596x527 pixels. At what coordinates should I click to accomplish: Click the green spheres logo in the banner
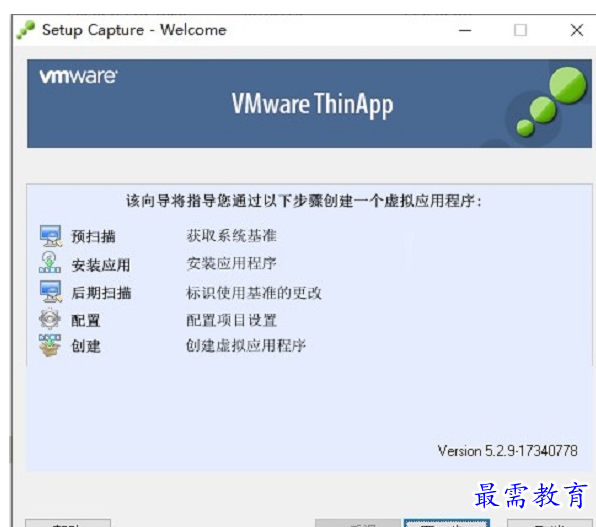(550, 102)
